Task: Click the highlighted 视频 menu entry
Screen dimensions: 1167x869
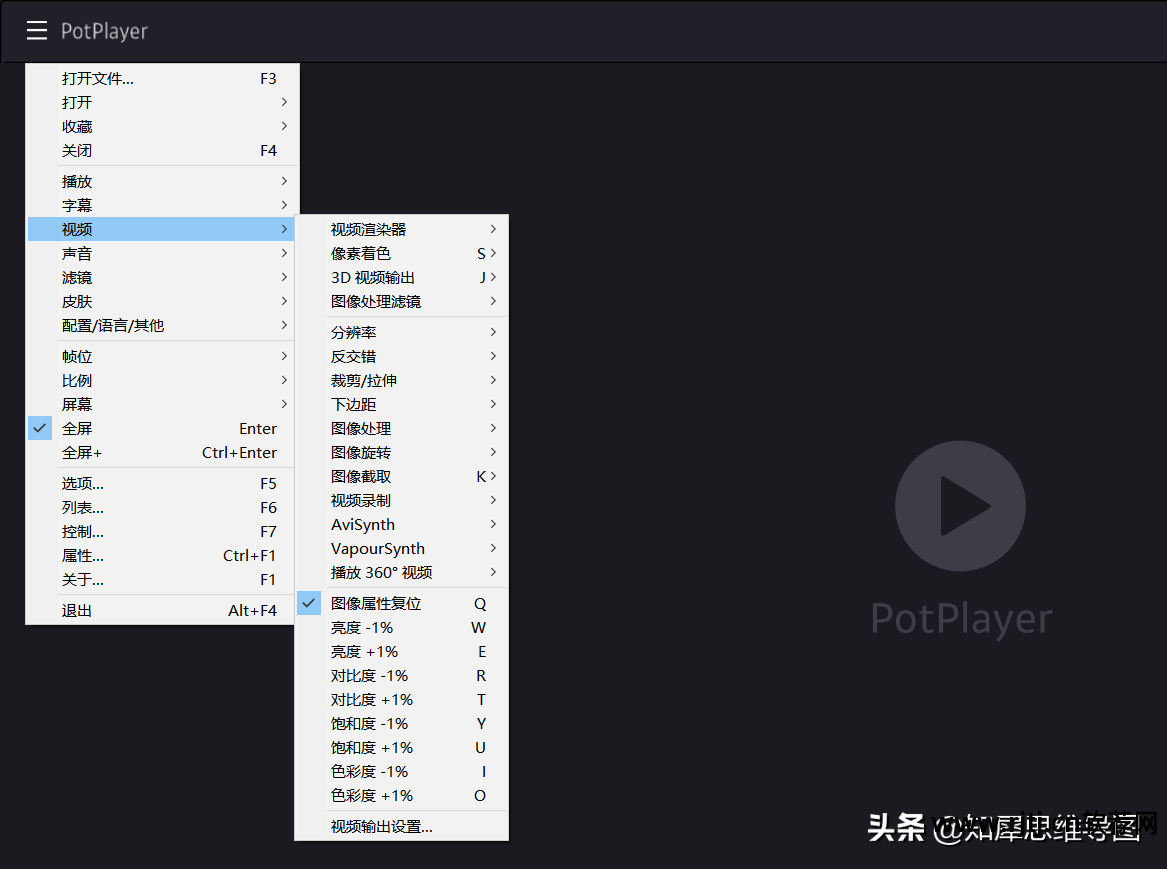Action: tap(162, 229)
